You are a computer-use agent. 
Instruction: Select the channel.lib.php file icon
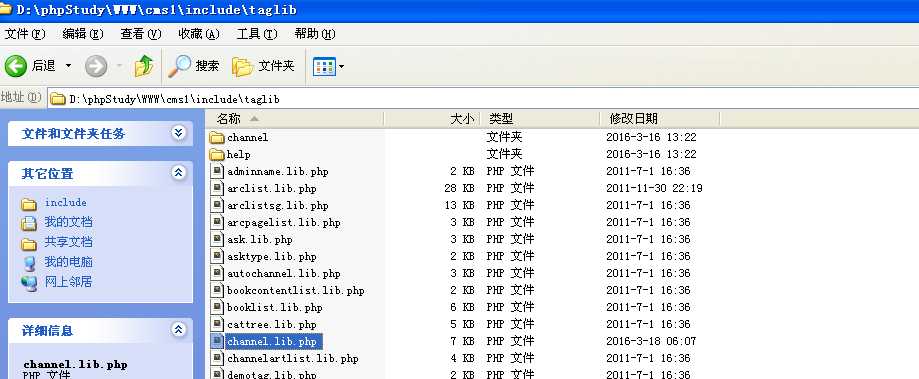click(217, 342)
